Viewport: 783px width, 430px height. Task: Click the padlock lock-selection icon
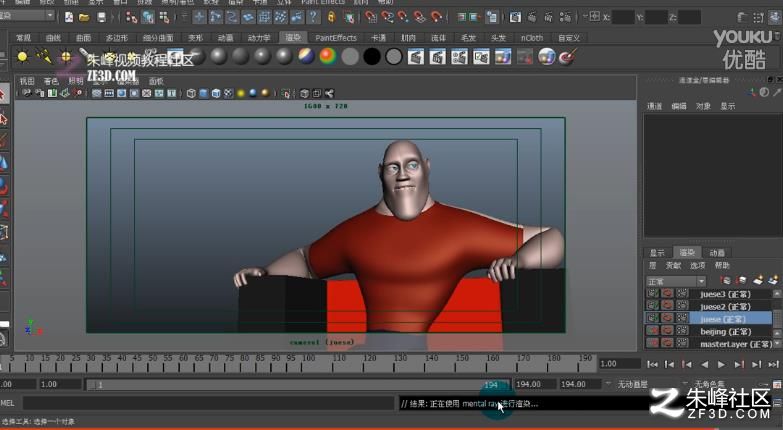[332, 17]
